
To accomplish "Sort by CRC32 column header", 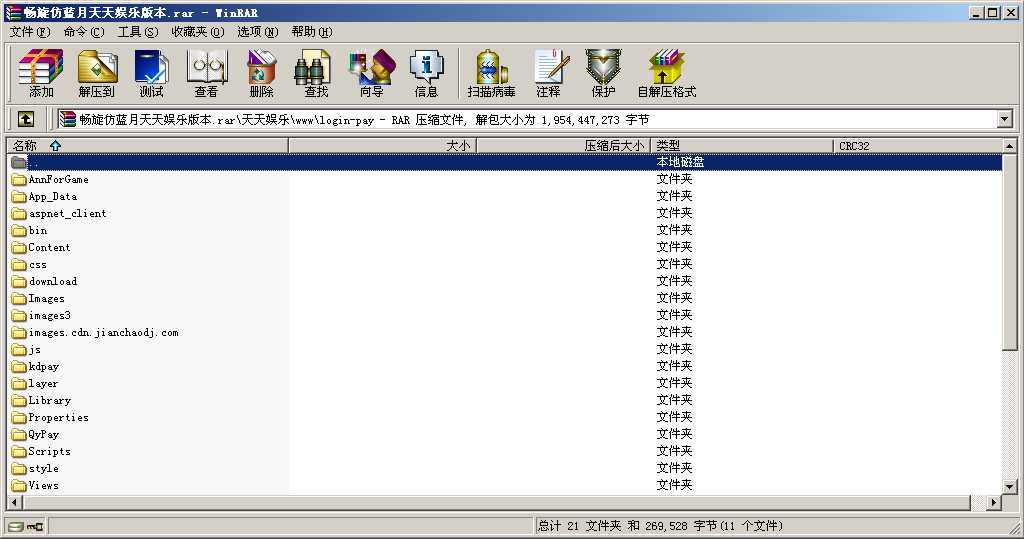I will click(x=918, y=146).
